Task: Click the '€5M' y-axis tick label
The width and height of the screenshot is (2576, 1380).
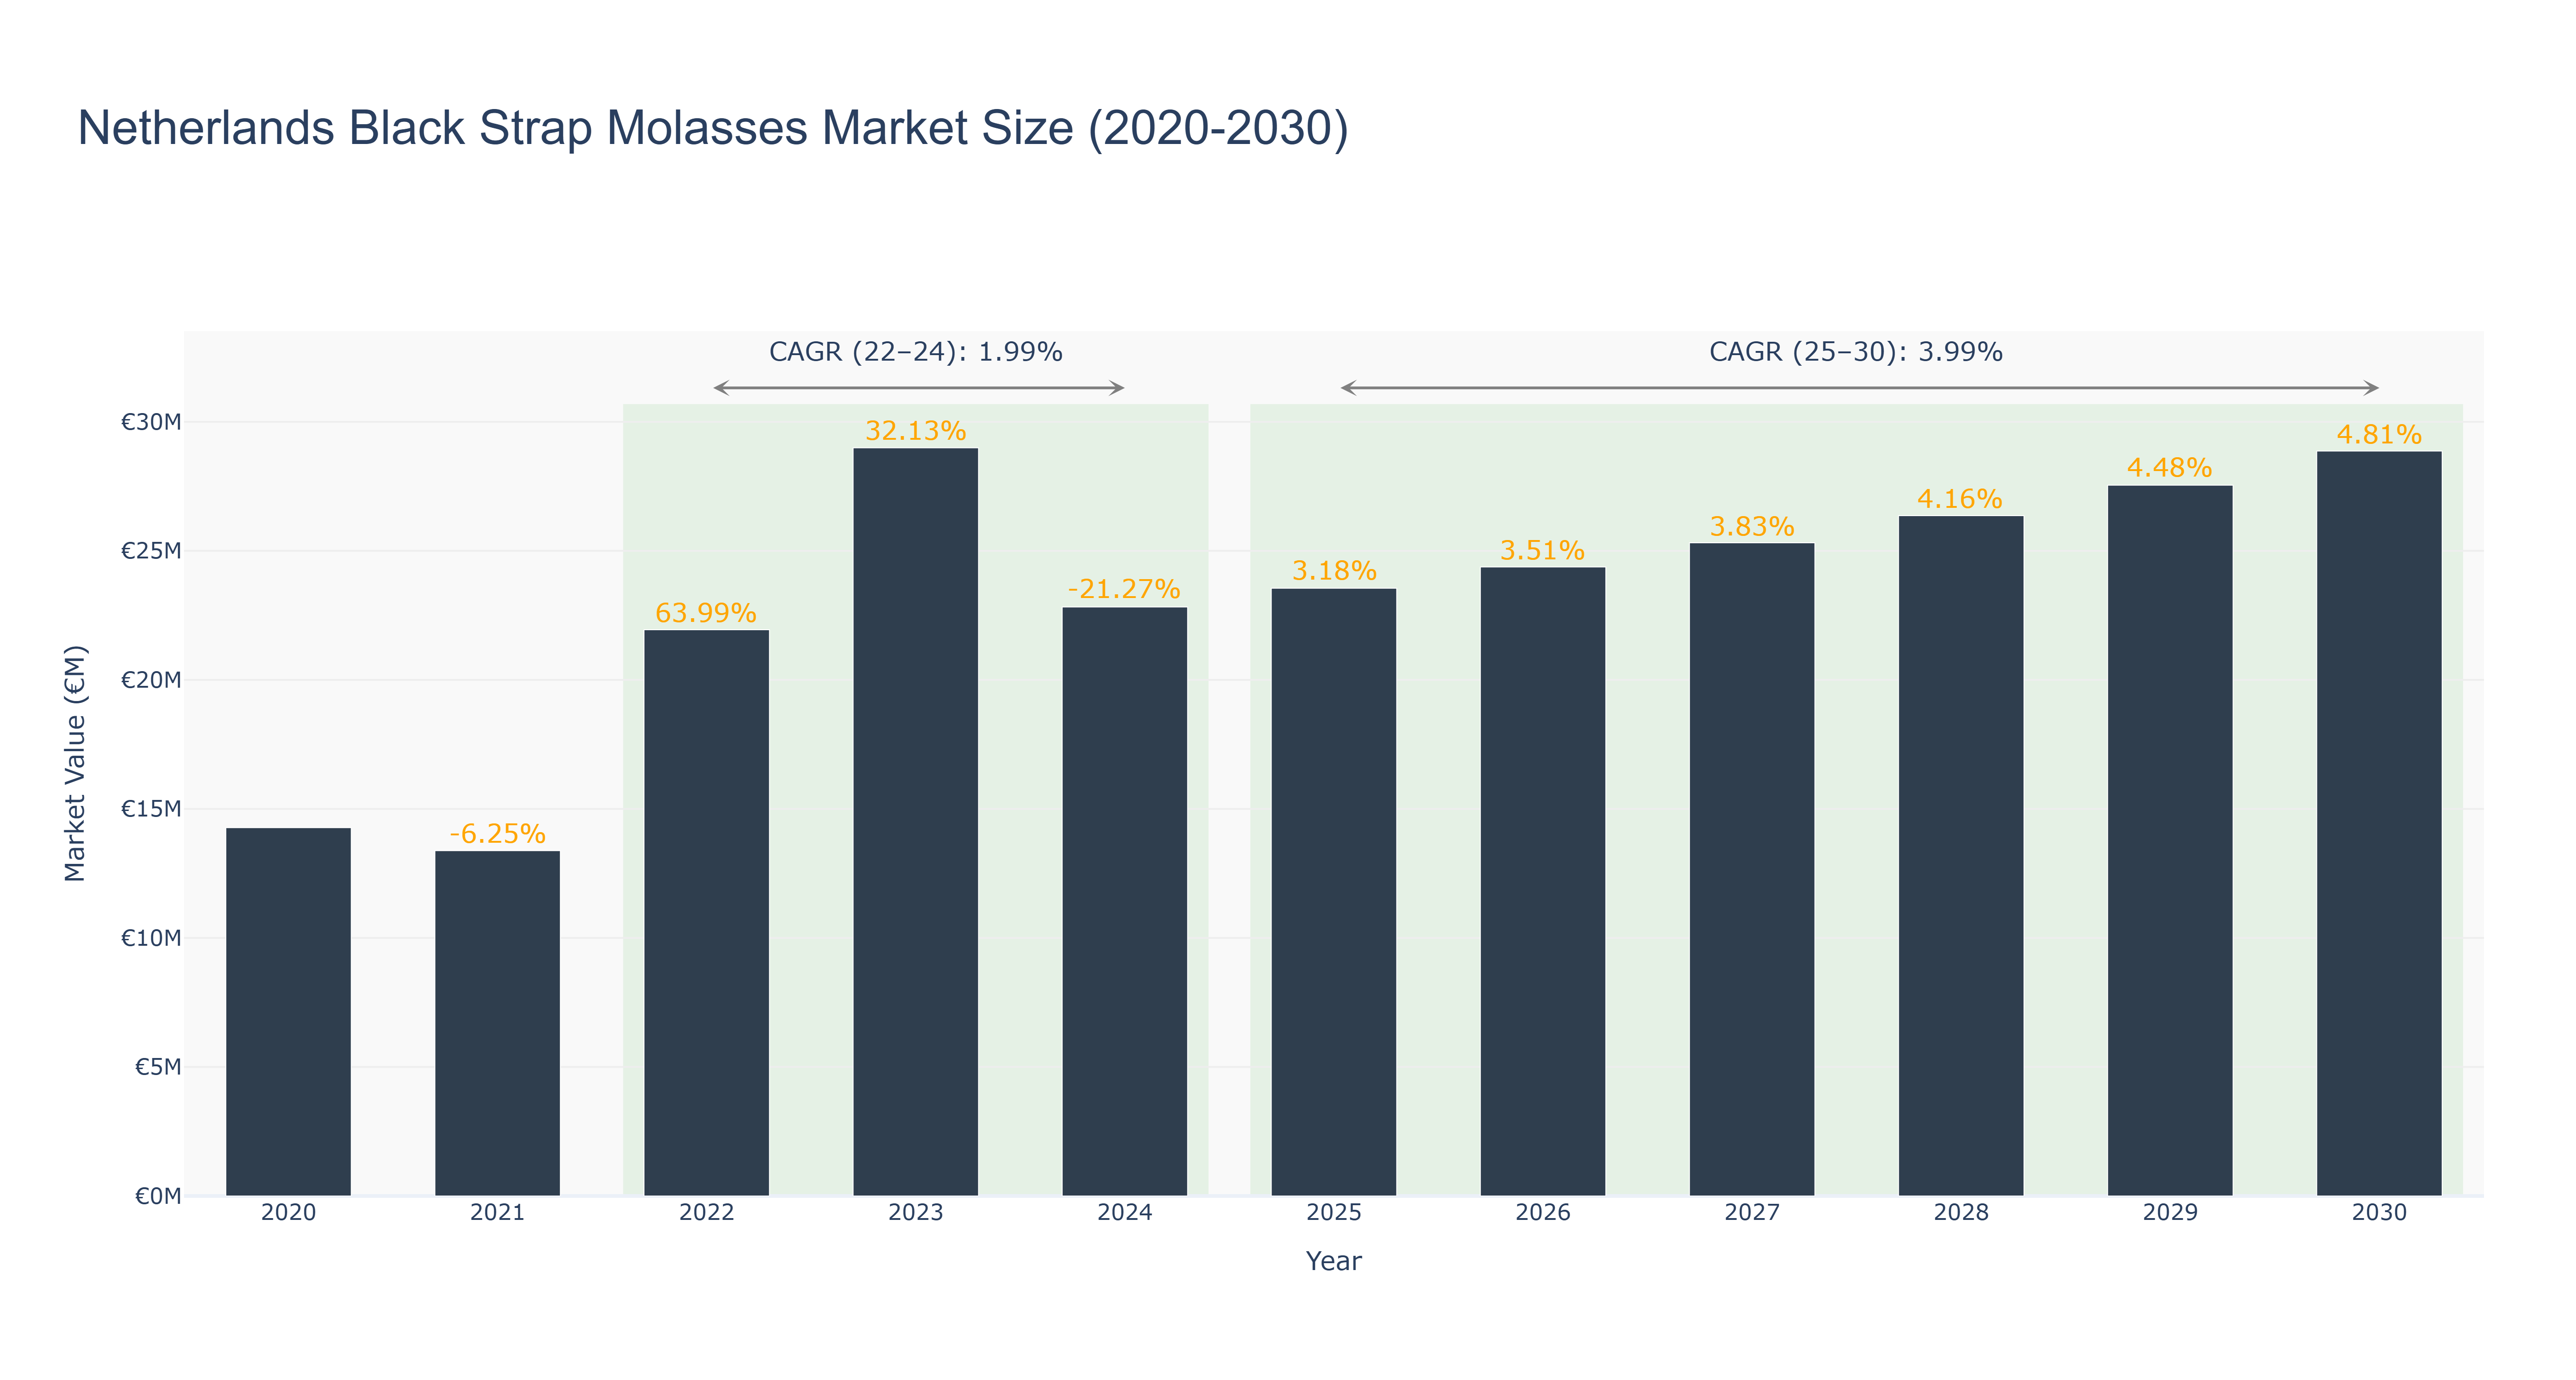Action: (158, 1067)
